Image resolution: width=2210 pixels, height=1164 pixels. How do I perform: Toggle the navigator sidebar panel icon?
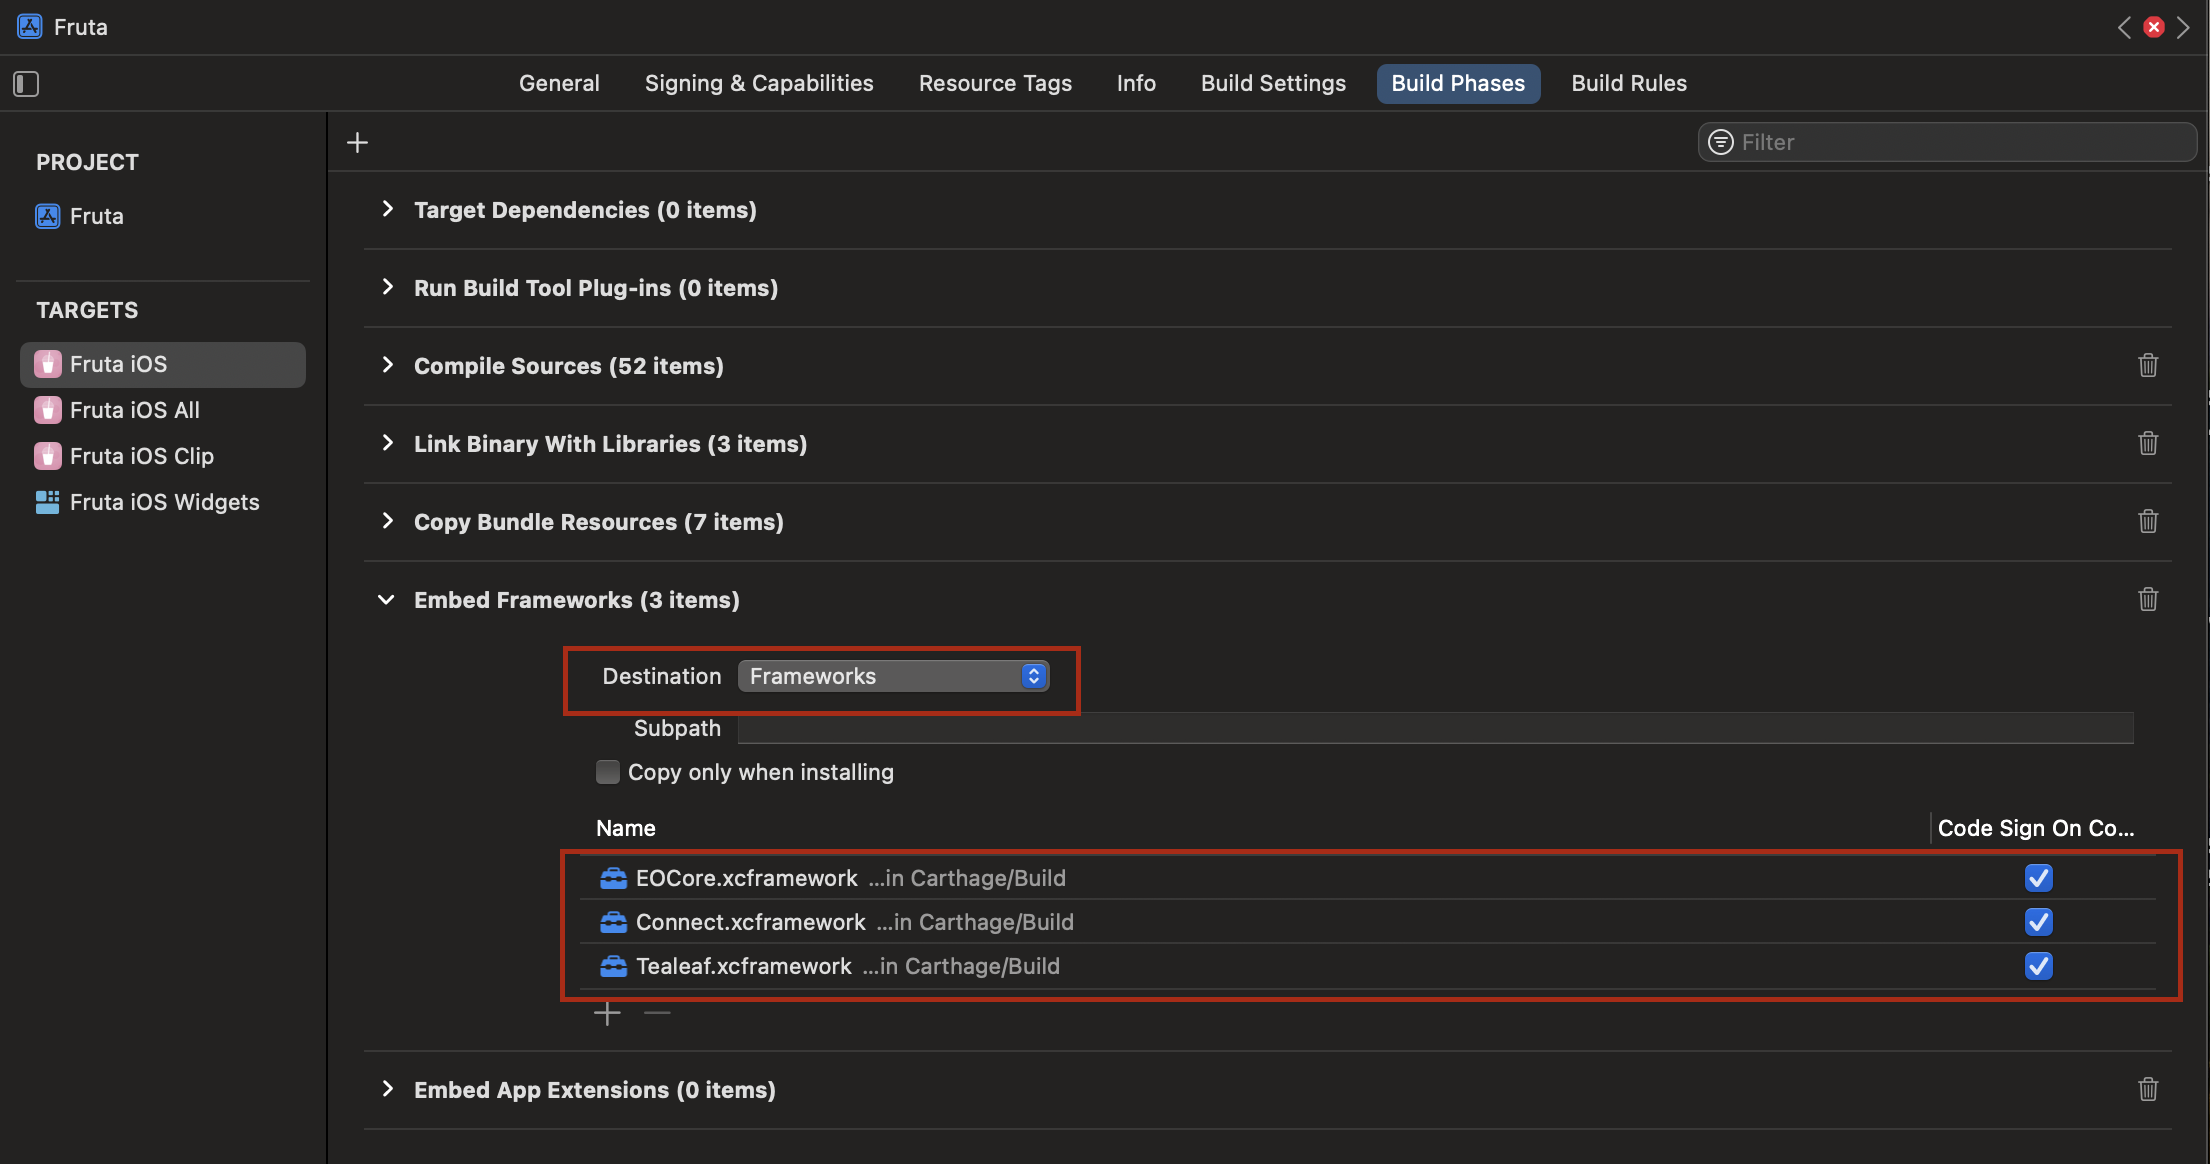26,84
